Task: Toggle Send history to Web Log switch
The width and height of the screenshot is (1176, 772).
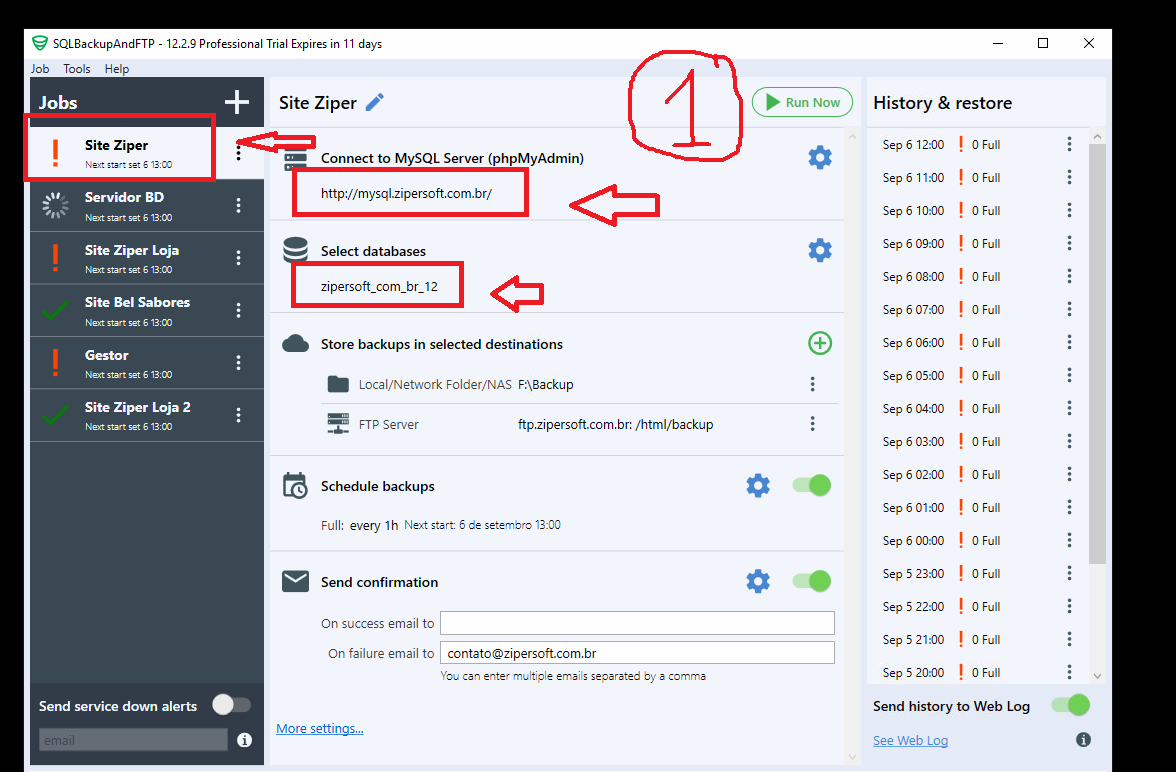Action: [1070, 704]
